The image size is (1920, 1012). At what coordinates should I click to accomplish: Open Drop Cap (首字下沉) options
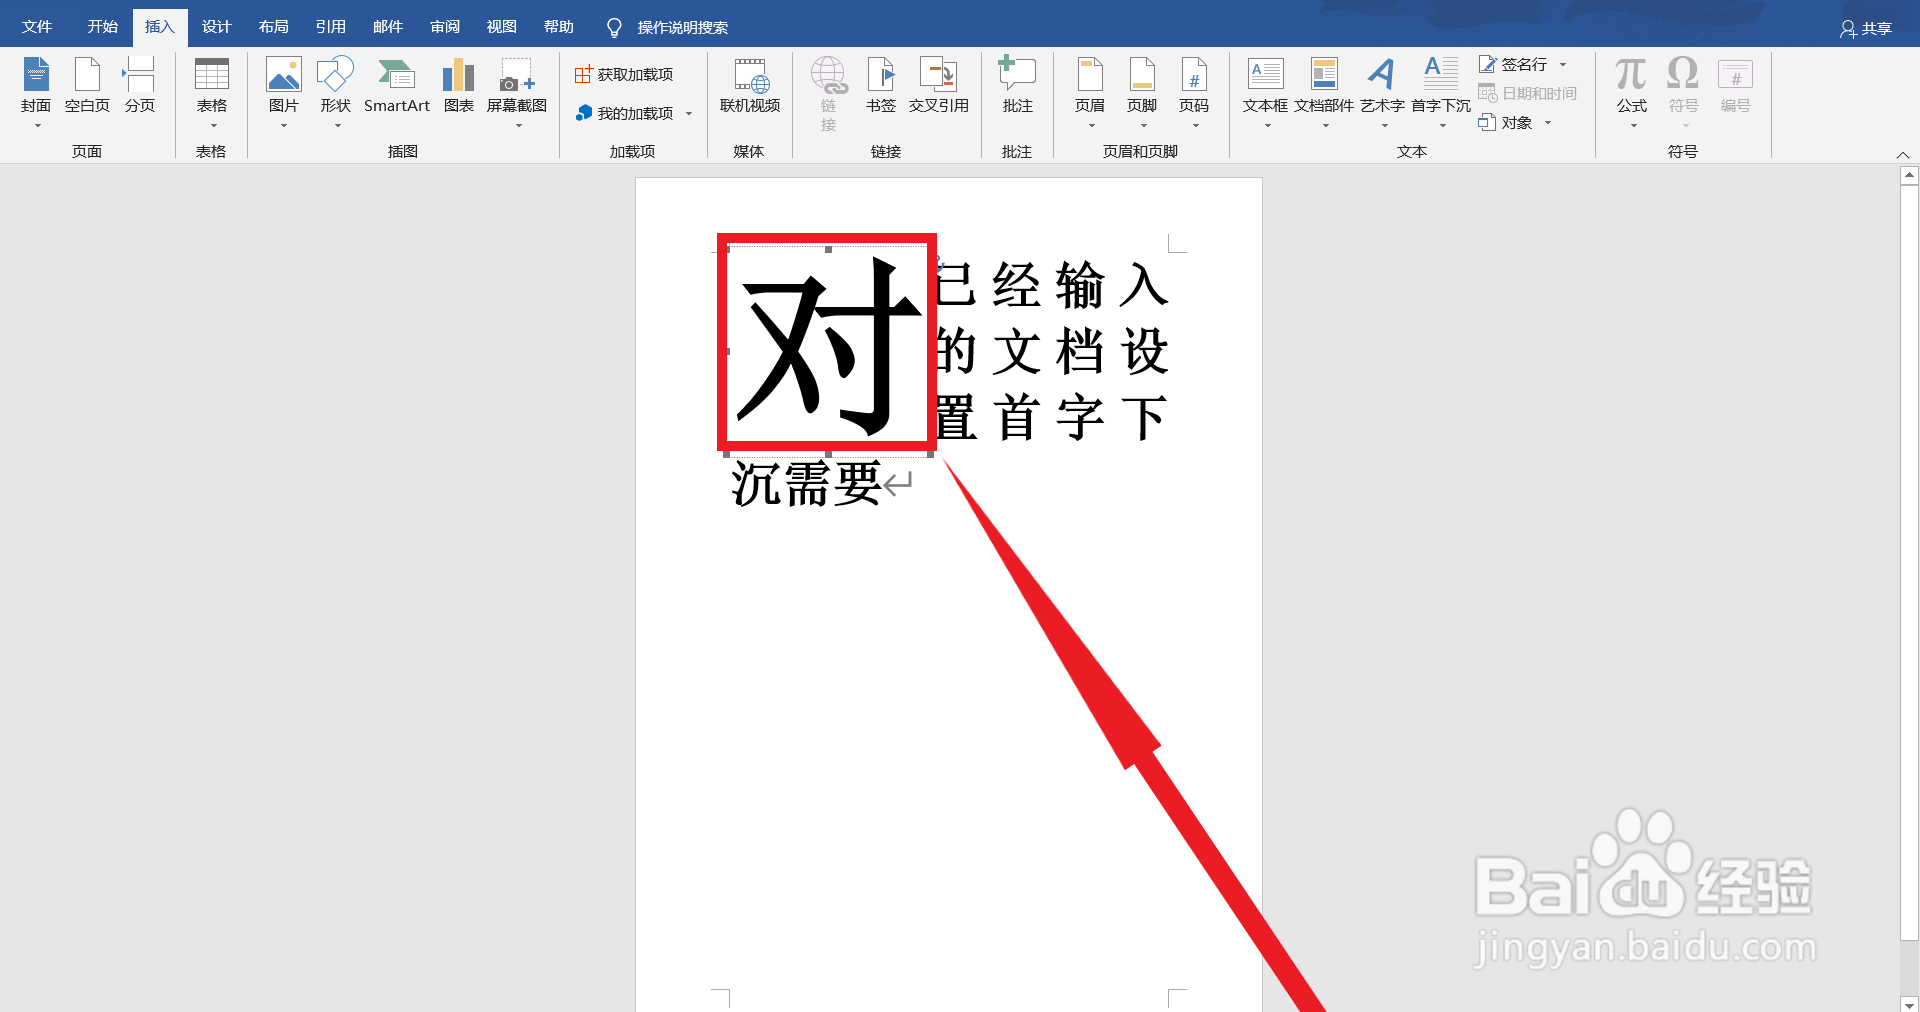[x=1441, y=92]
